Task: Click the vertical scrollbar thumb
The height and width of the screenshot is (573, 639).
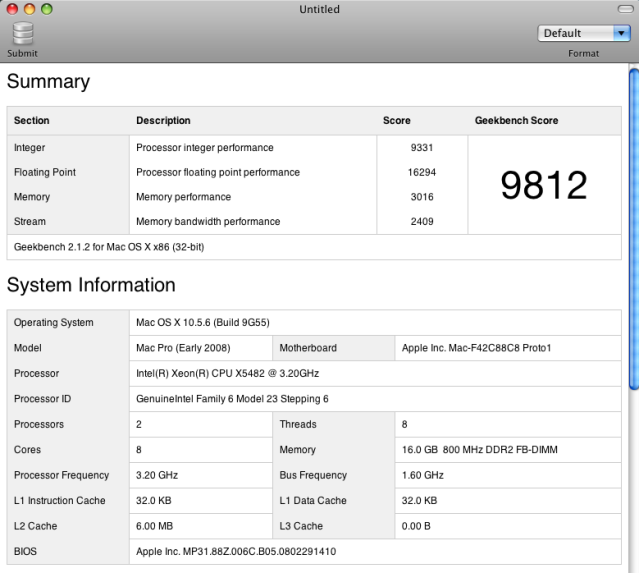Action: pos(634,229)
